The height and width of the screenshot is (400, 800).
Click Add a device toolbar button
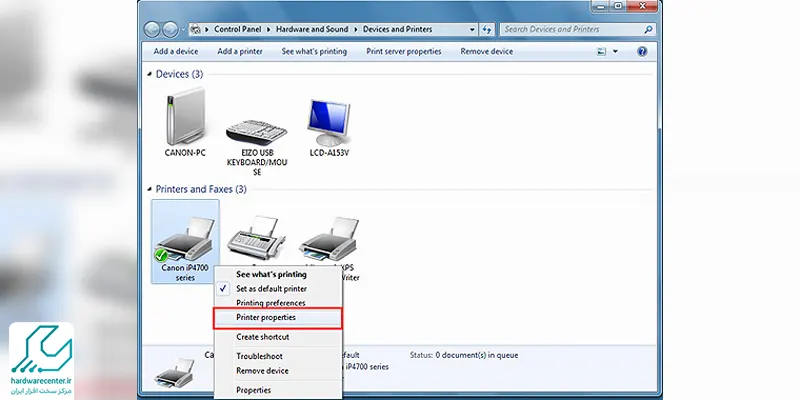[176, 52]
